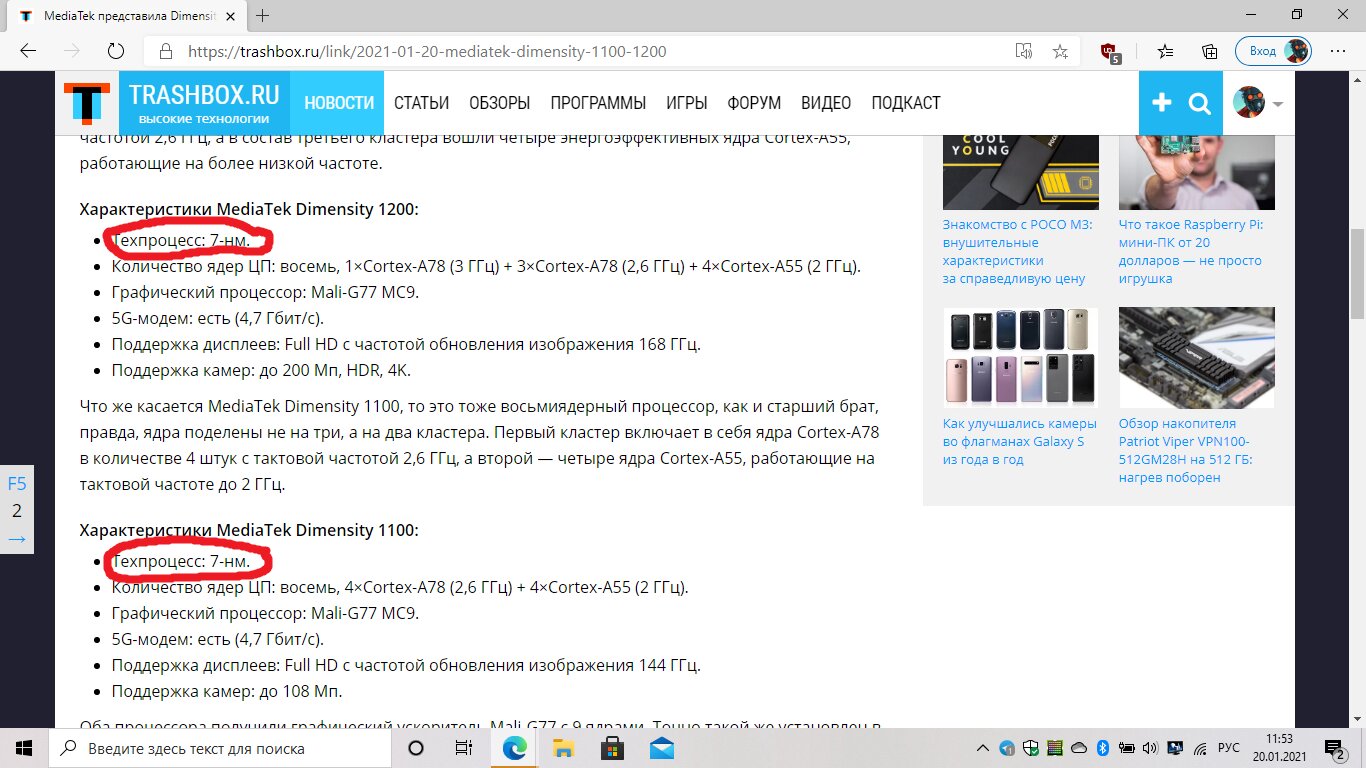
Task: Open the ВИДЕО section
Action: pyautogui.click(x=826, y=103)
